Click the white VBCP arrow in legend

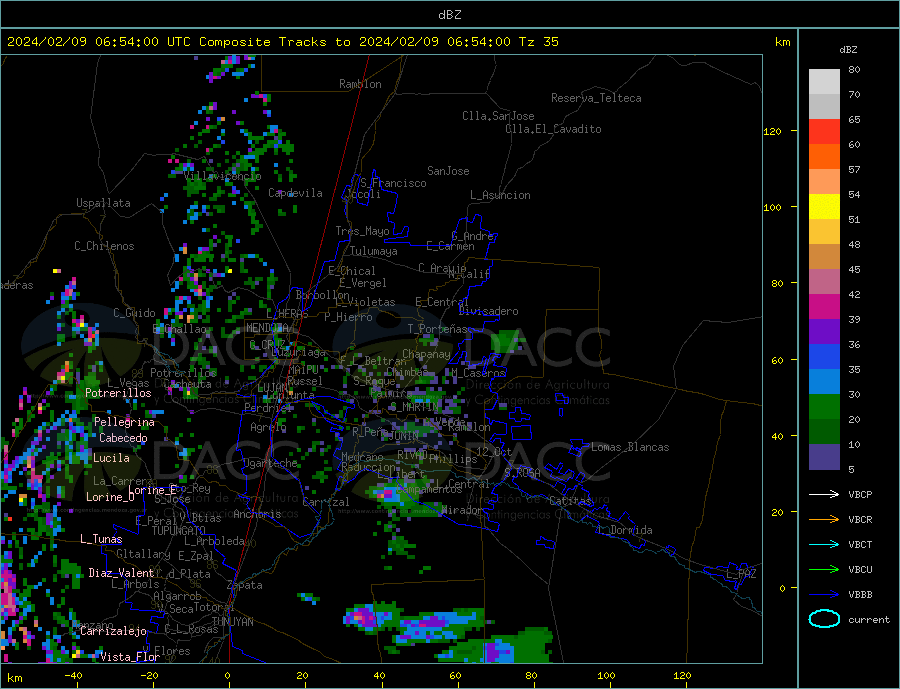[x=824, y=494]
